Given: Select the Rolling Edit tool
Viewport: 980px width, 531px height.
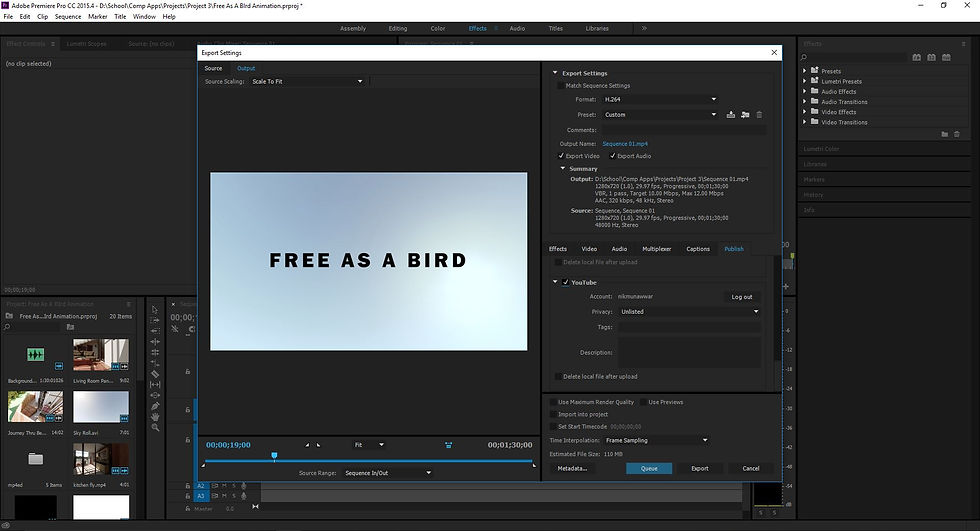Looking at the screenshot, I should [x=155, y=352].
